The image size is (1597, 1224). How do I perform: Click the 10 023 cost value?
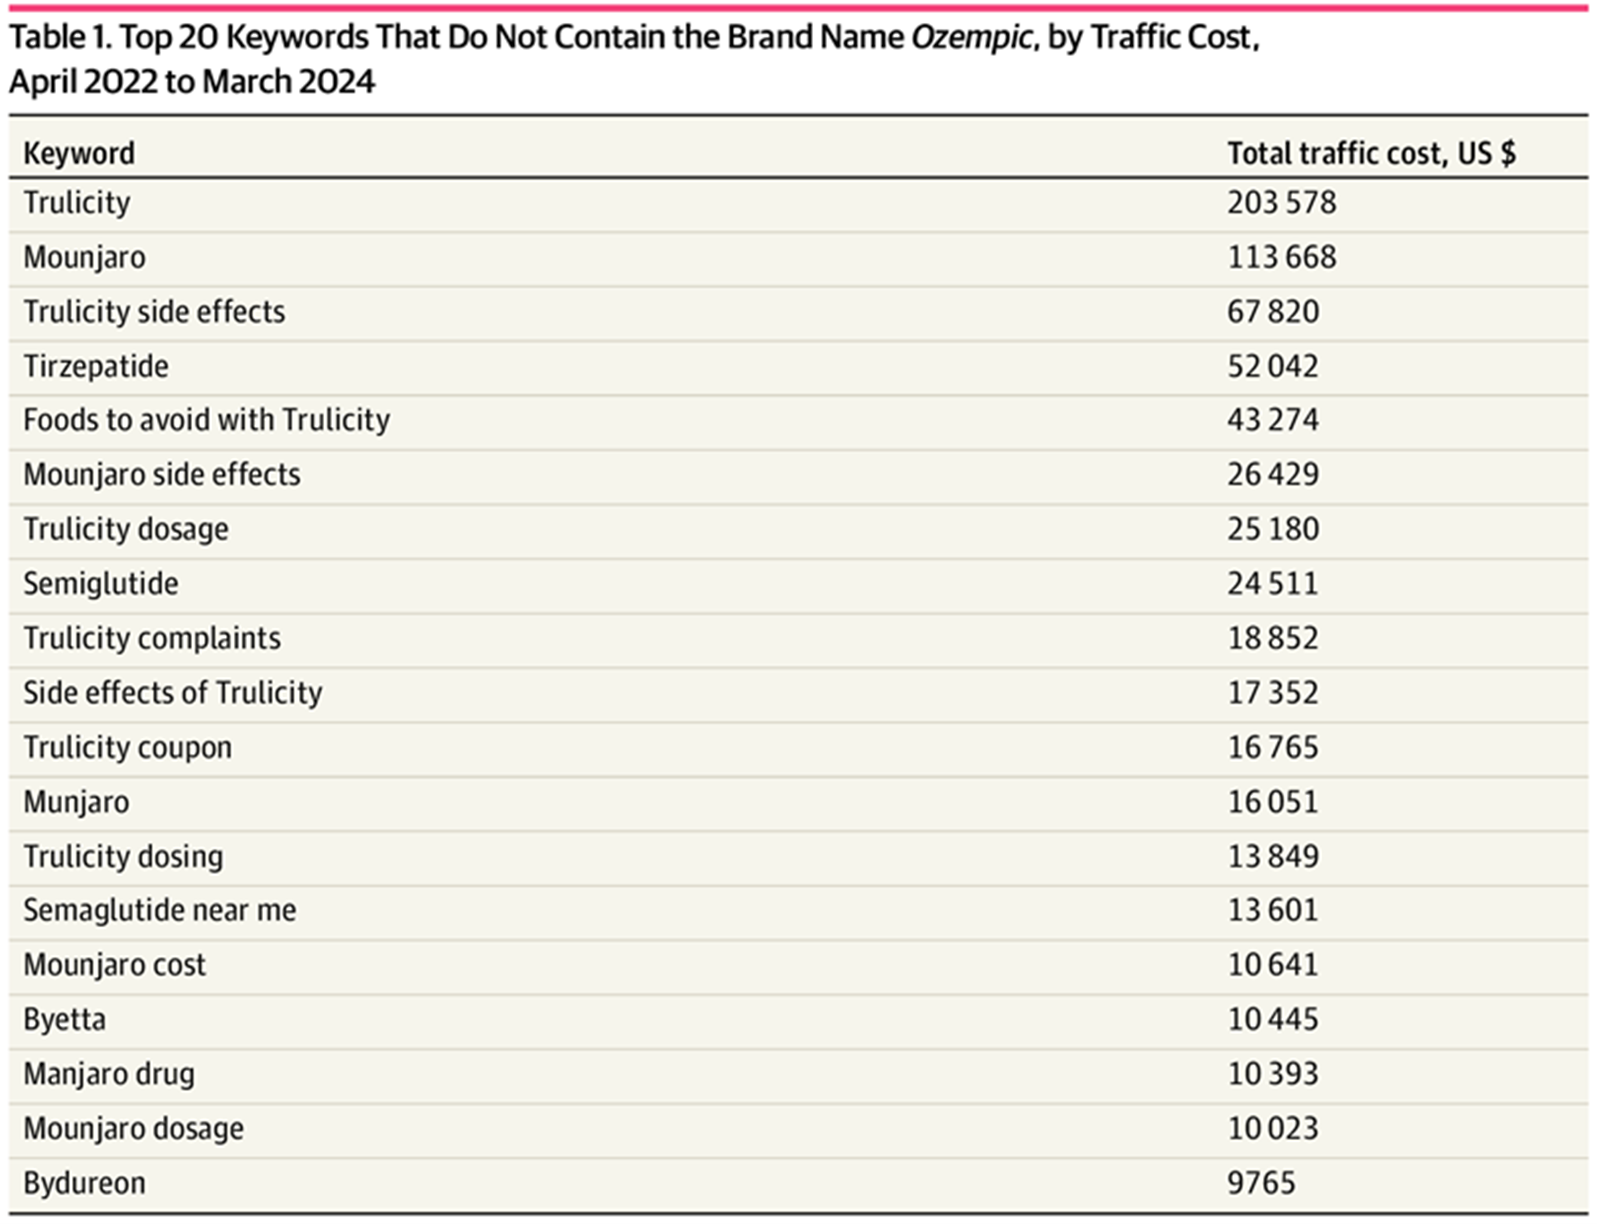(1272, 1128)
